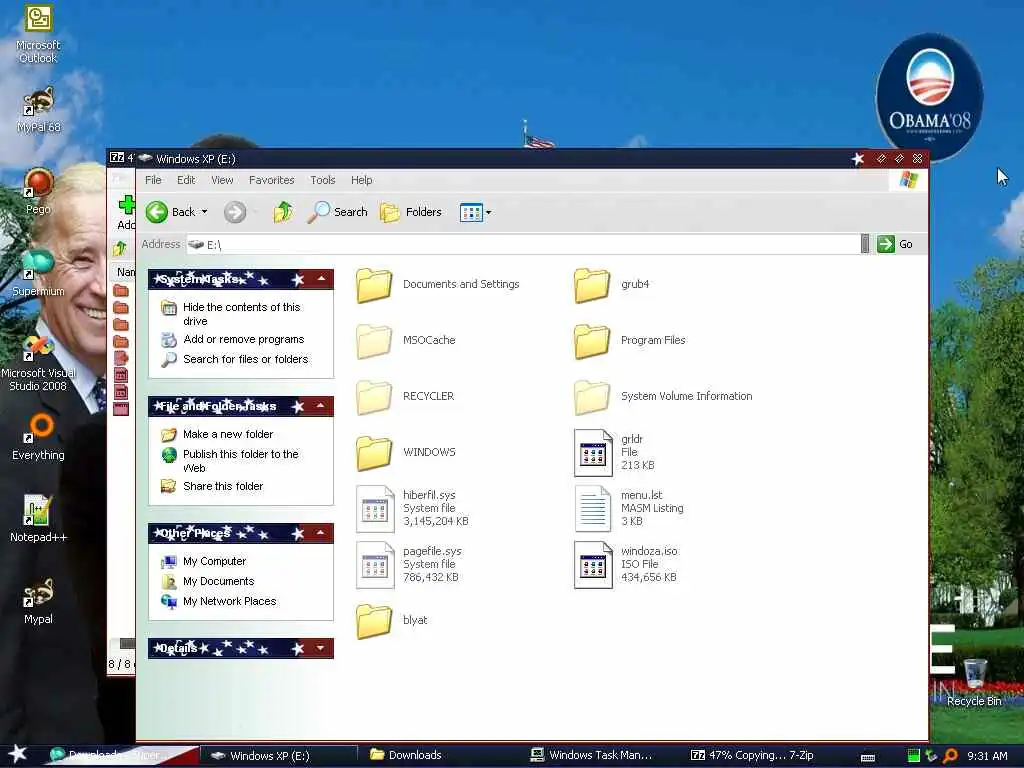Click the orange magnifier tray icon
This screenshot has width=1024, height=768.
(950, 756)
